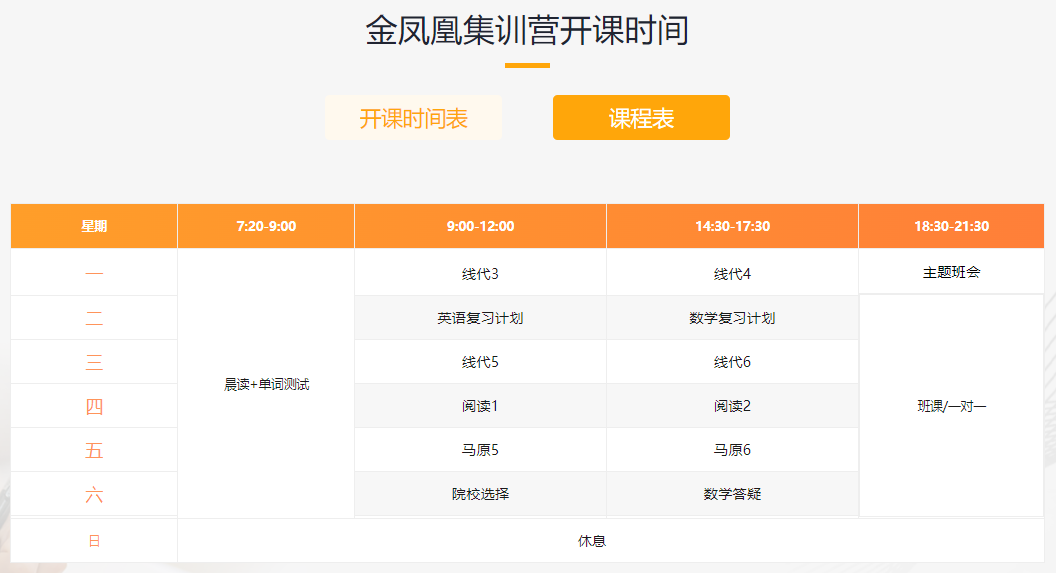Select the 线代5 course cell

480,362
